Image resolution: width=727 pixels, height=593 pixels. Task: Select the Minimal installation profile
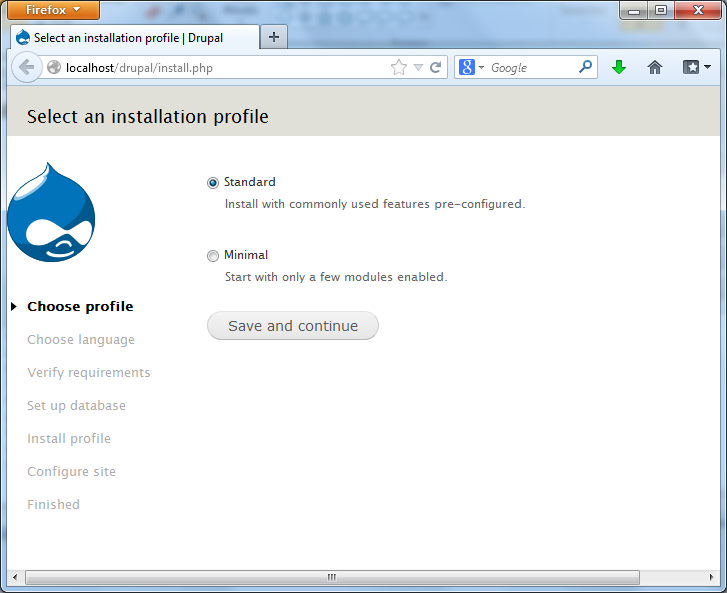pyautogui.click(x=213, y=256)
